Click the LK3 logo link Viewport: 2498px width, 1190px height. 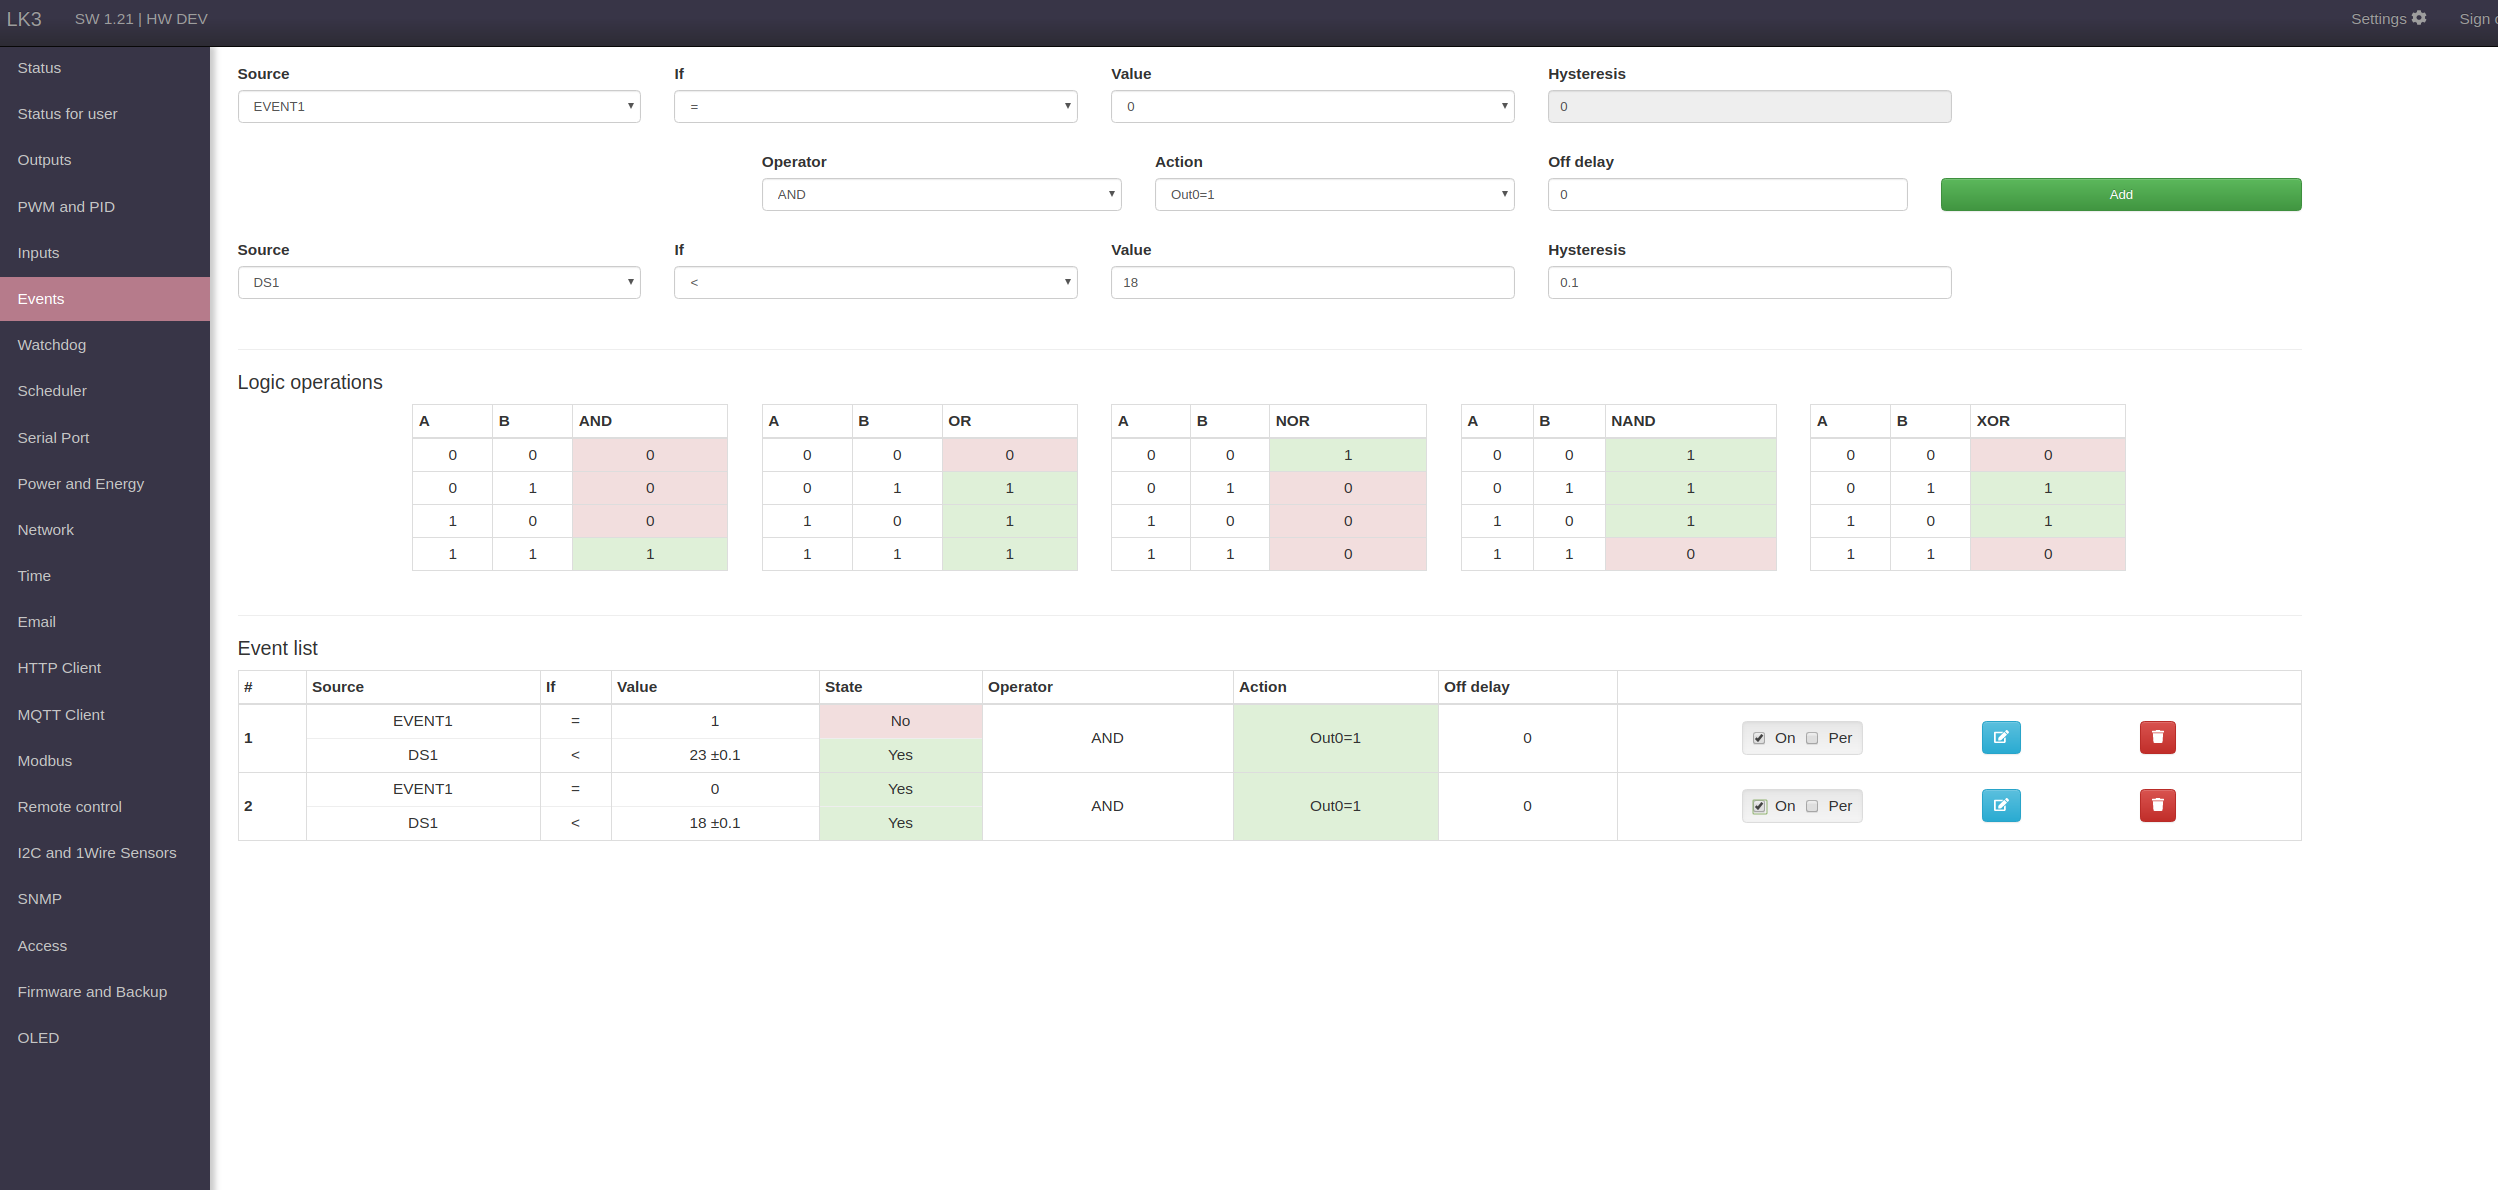24,19
